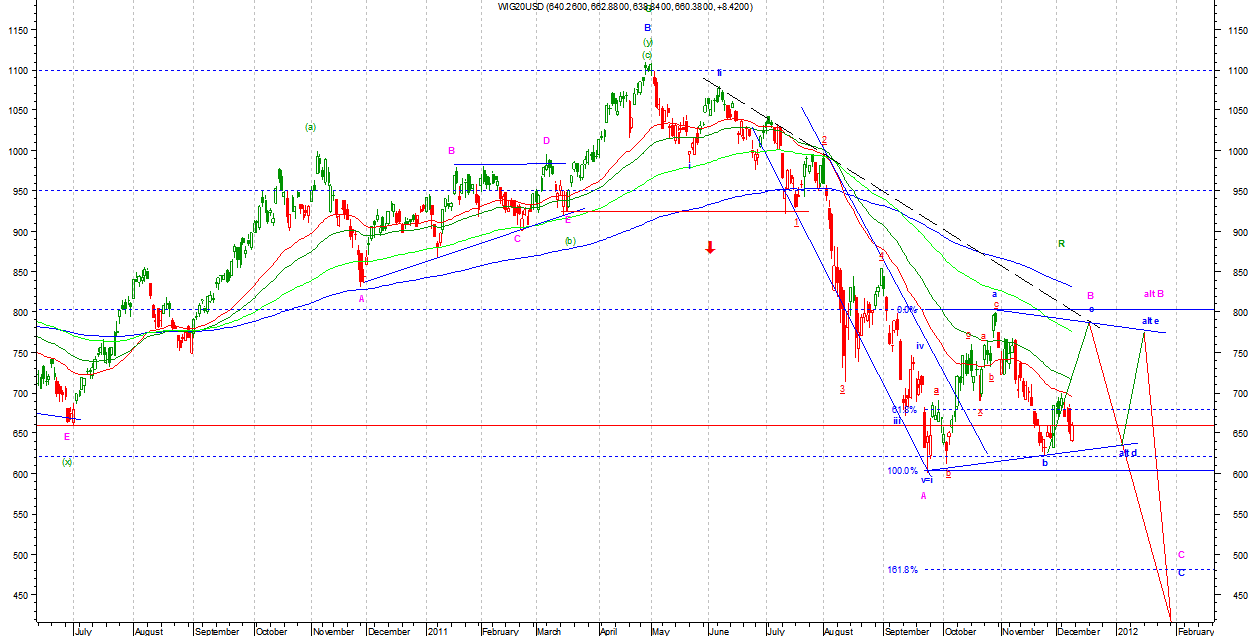Click the green (a) wave label
Viewport: 1250px width, 636px height.
pyautogui.click(x=310, y=127)
